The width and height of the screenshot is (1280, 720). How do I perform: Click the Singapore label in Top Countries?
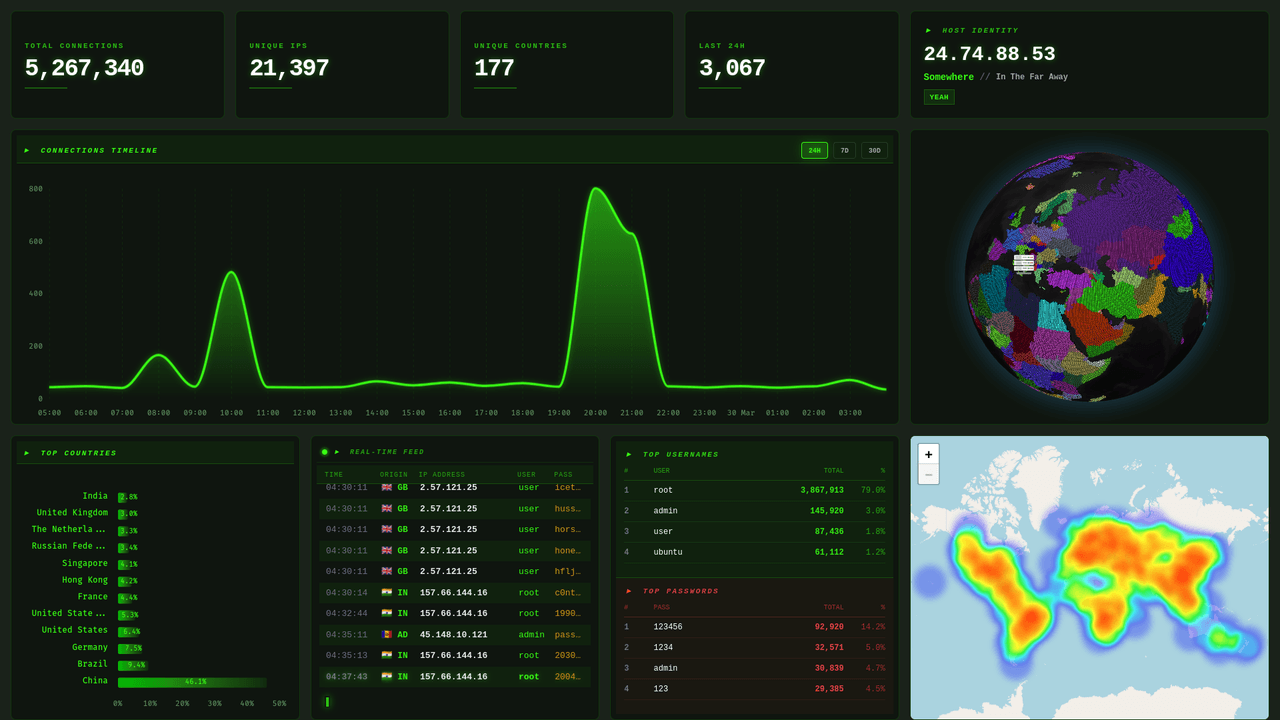[x=85, y=563]
